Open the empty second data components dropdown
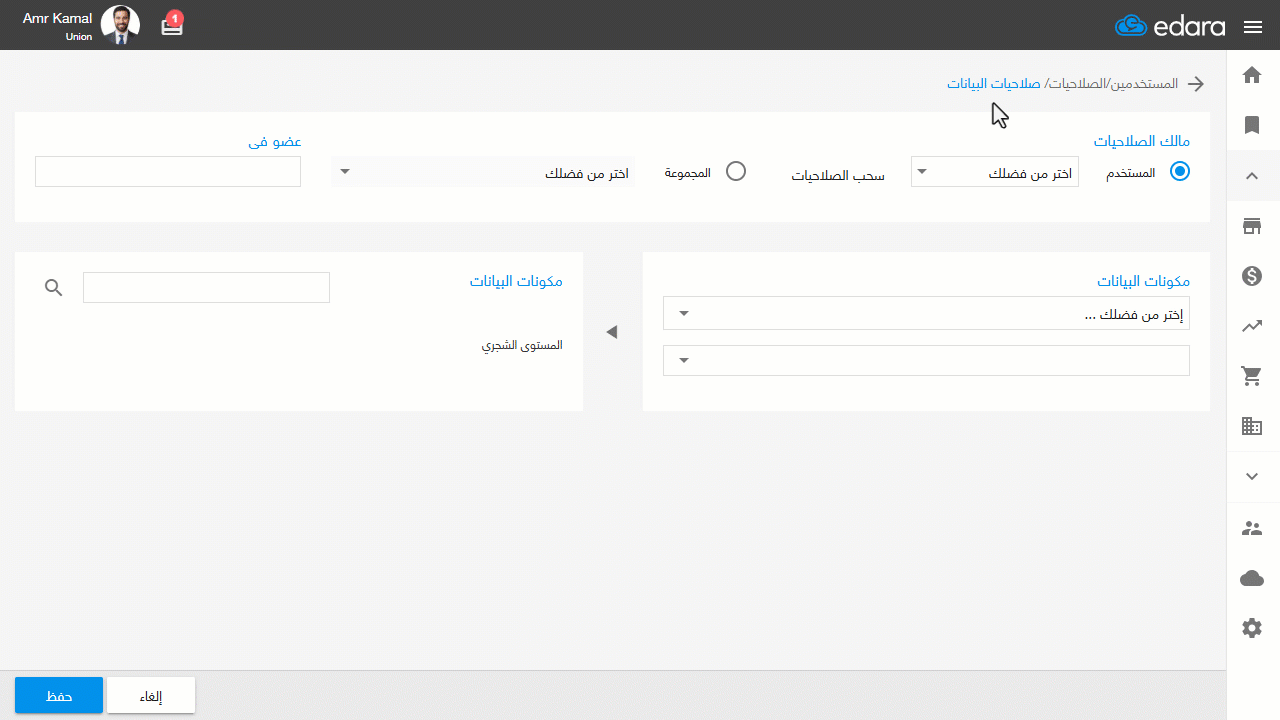1280x720 pixels. 926,360
